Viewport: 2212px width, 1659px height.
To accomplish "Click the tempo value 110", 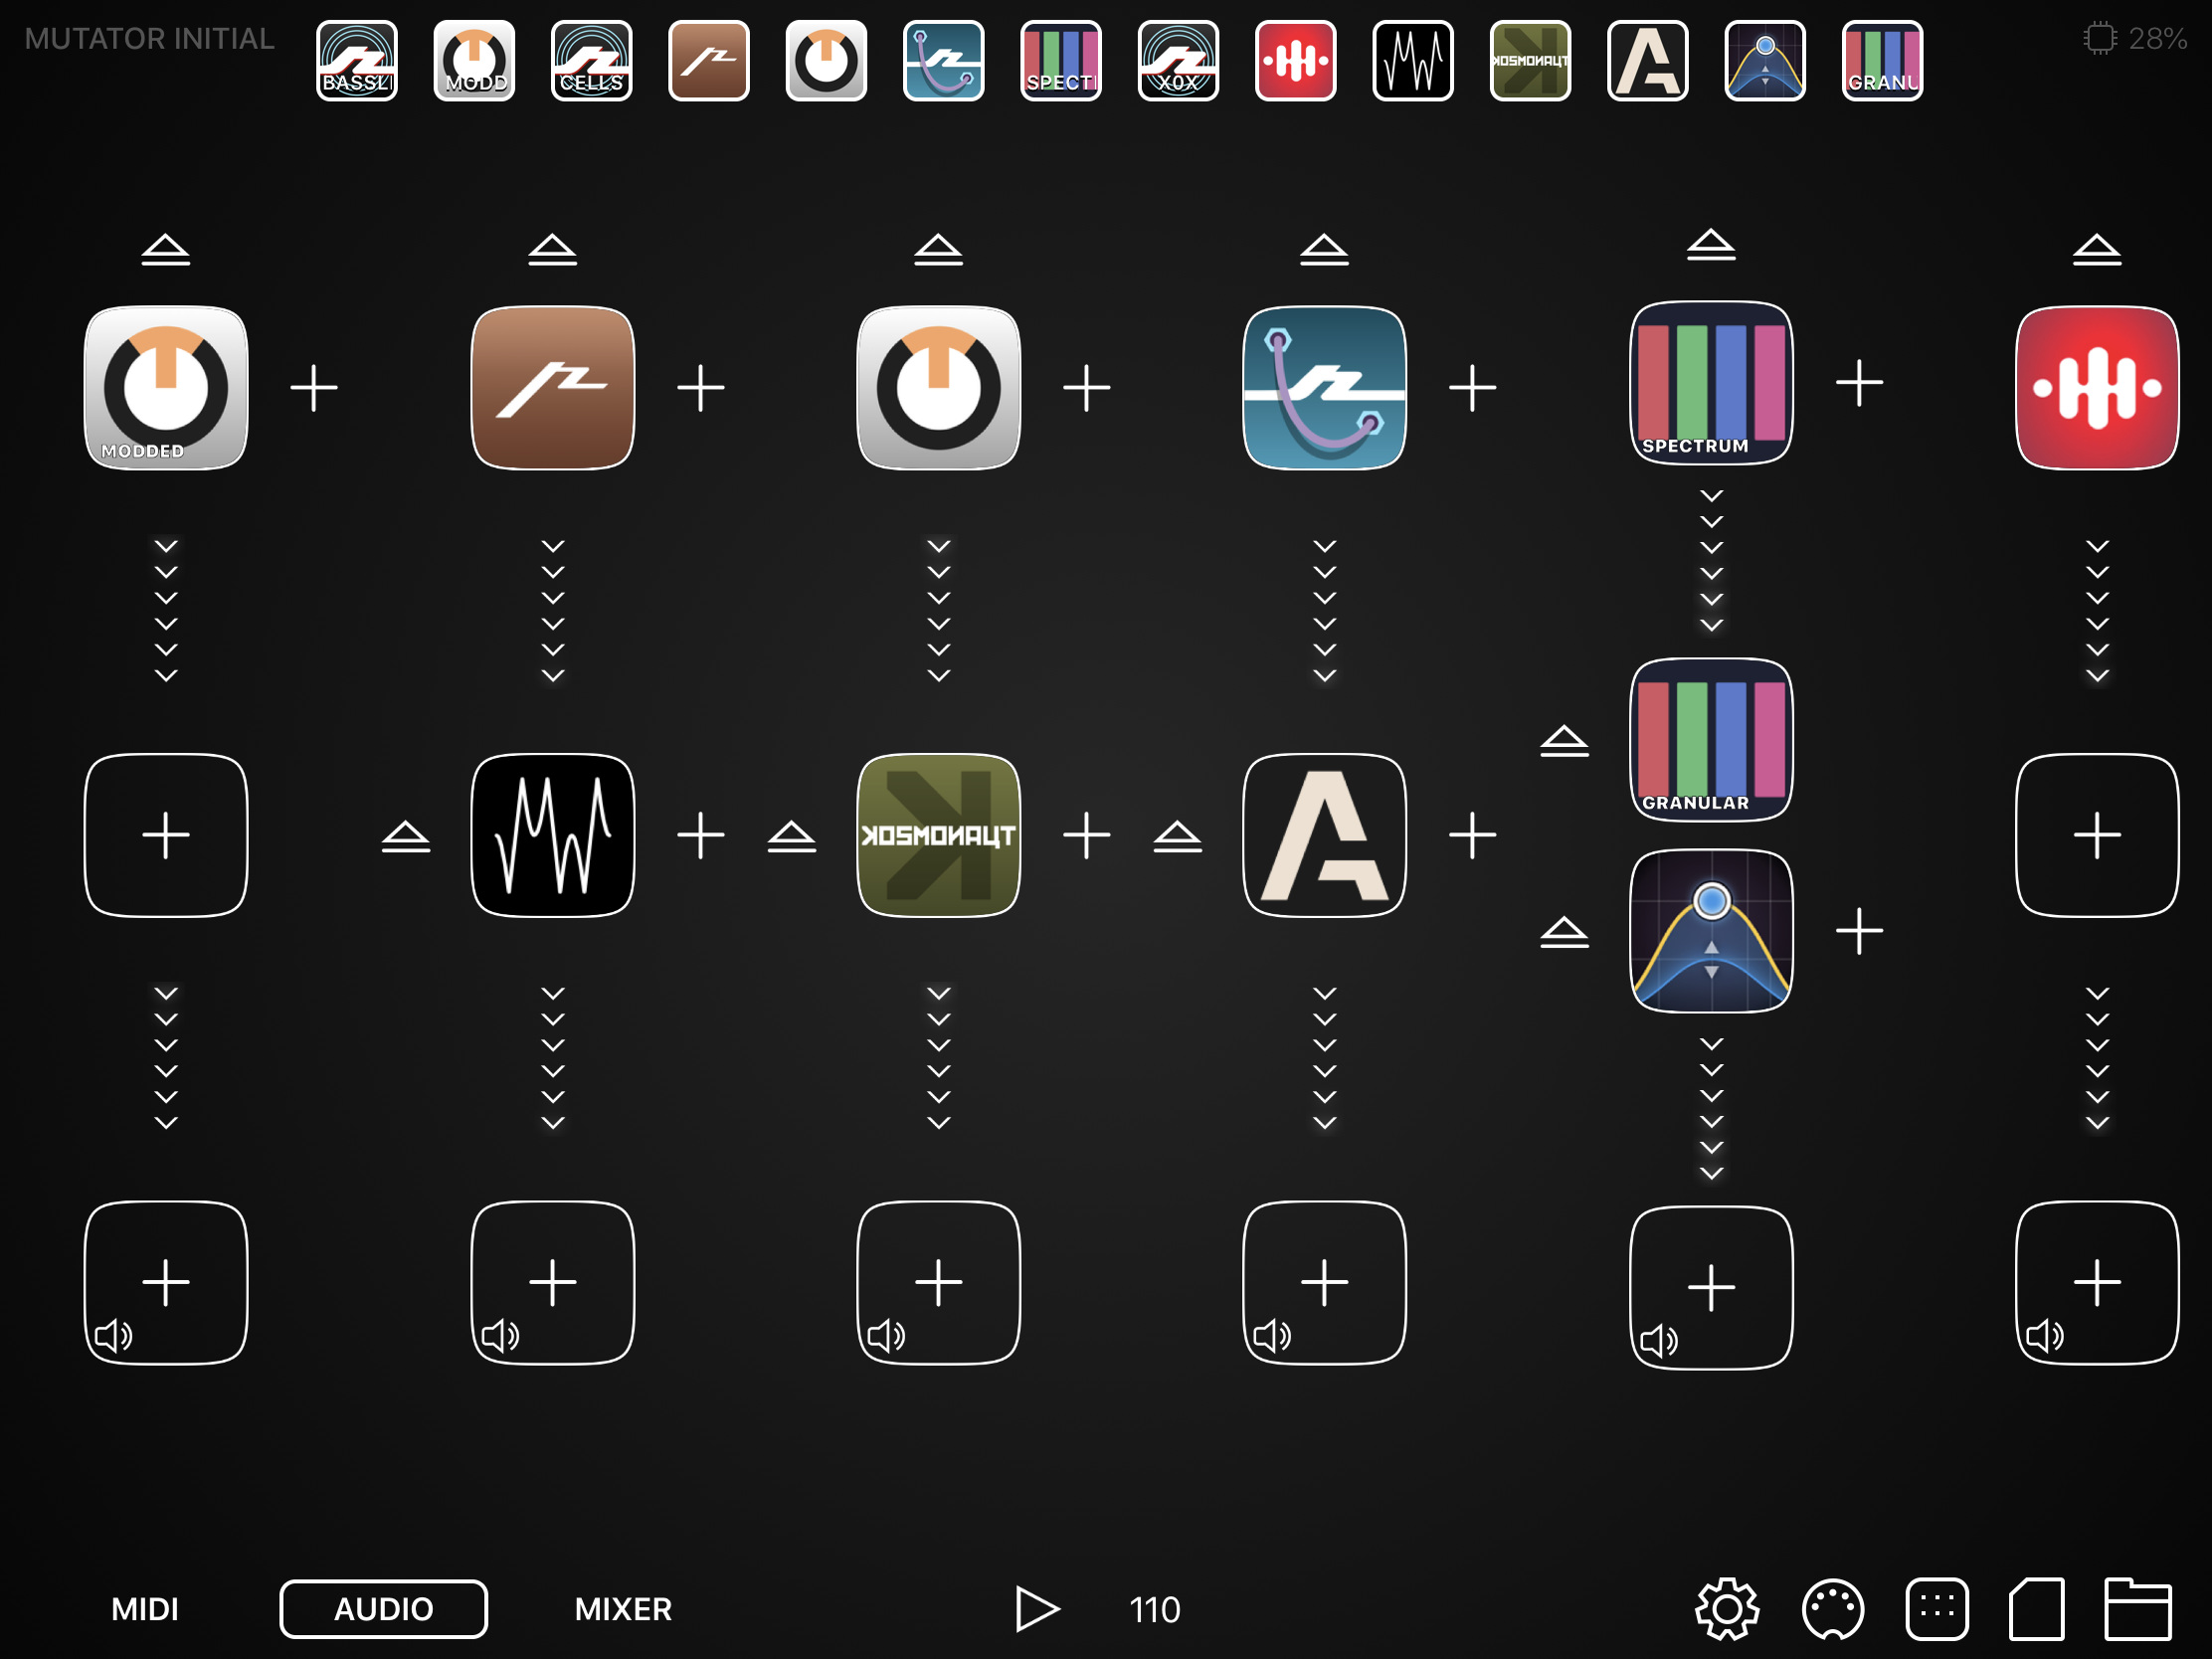I will click(1155, 1610).
